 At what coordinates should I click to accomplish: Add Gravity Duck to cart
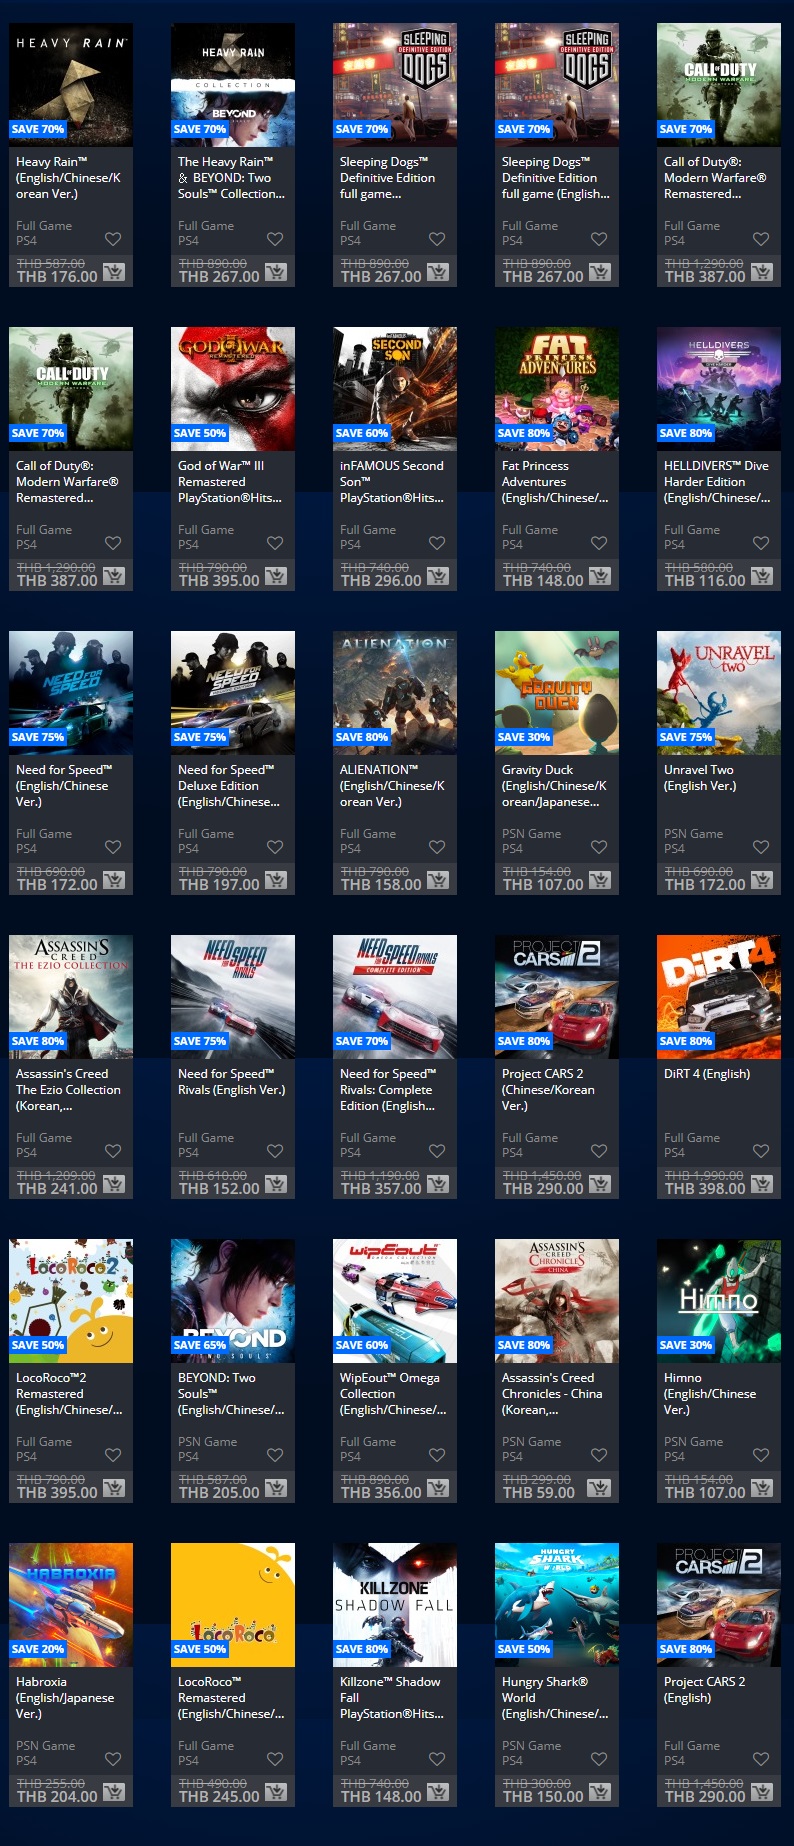tap(600, 880)
